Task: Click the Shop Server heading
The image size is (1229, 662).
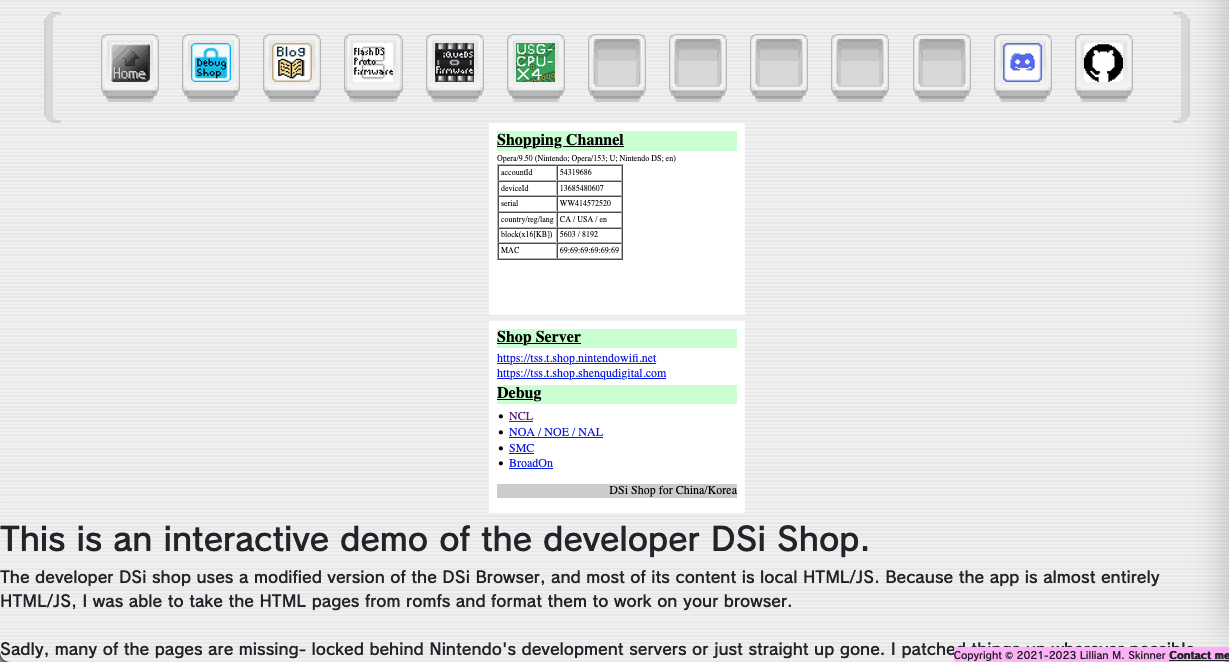Action: (x=538, y=337)
